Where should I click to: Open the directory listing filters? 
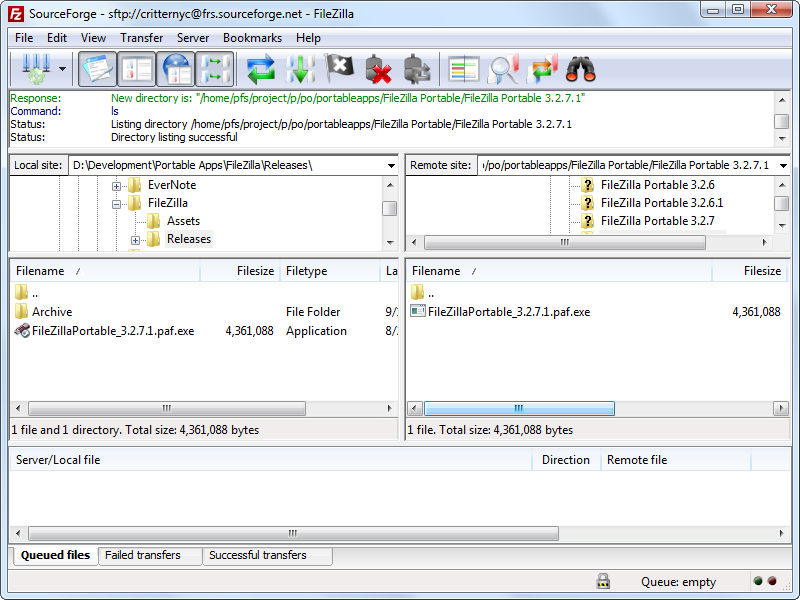tap(464, 69)
